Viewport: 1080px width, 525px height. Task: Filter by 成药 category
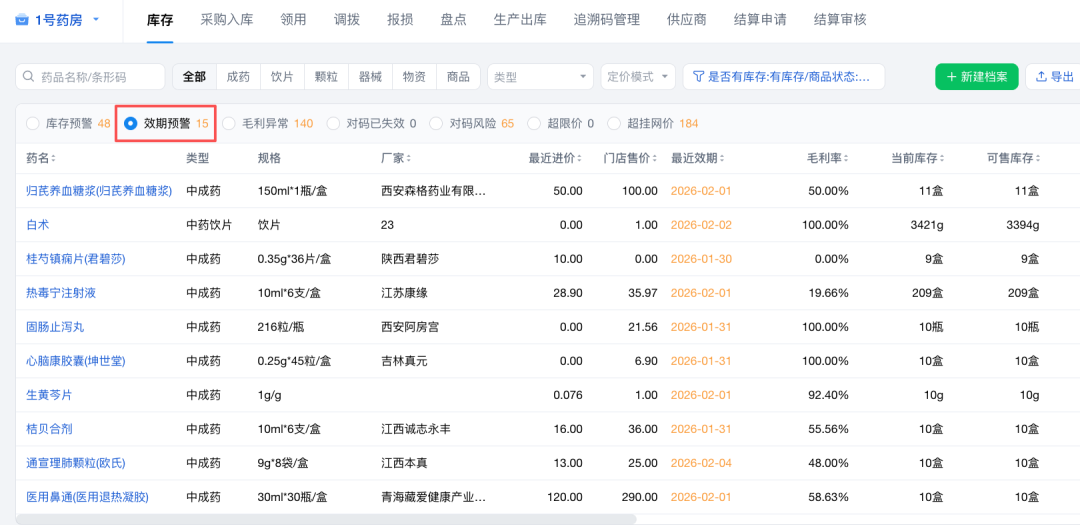point(238,76)
